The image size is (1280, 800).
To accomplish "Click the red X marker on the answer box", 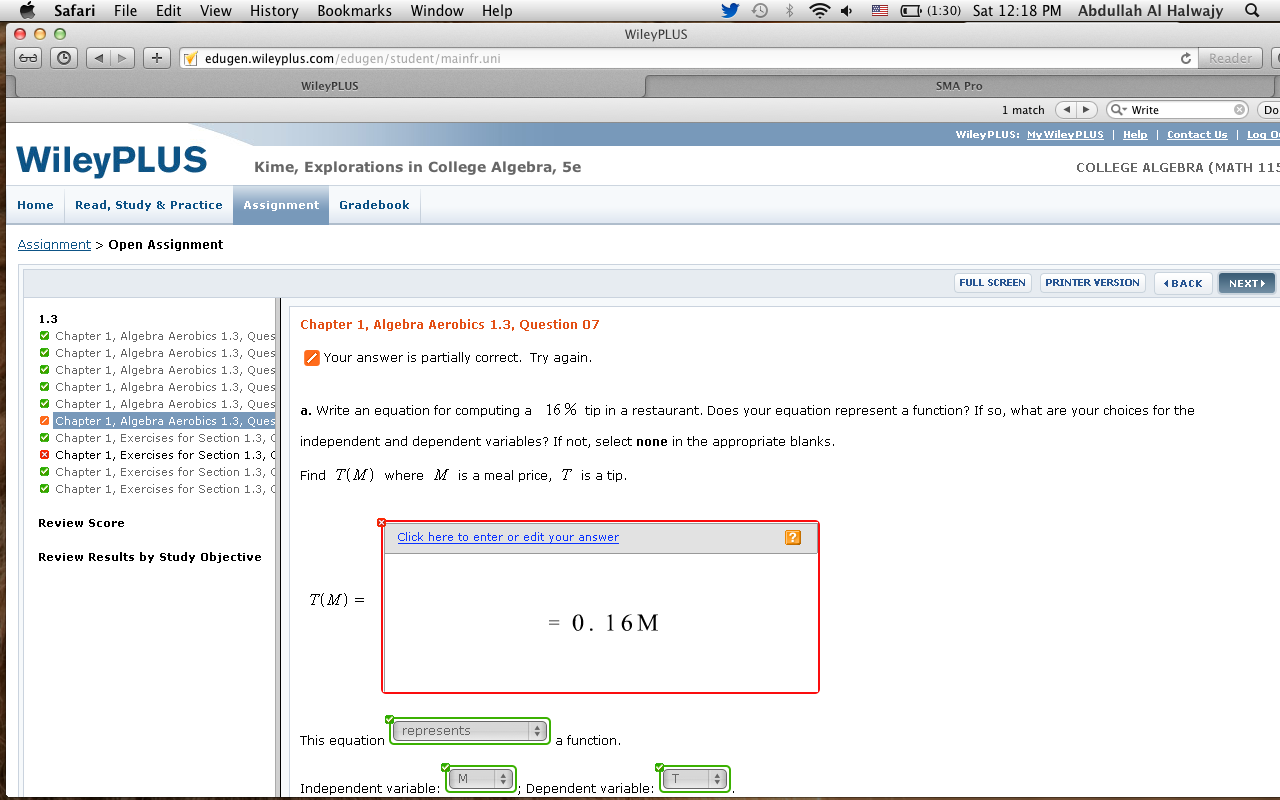I will point(381,522).
